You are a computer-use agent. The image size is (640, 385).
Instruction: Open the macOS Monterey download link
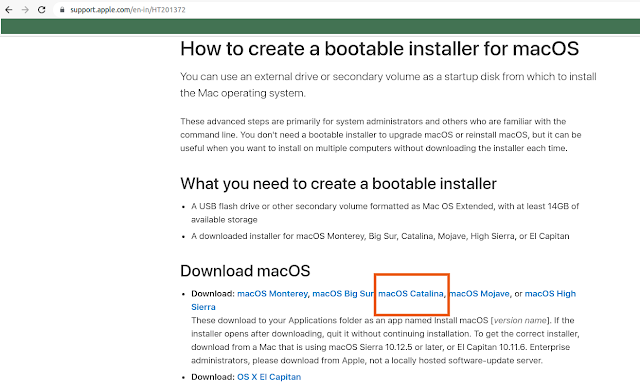(272, 294)
